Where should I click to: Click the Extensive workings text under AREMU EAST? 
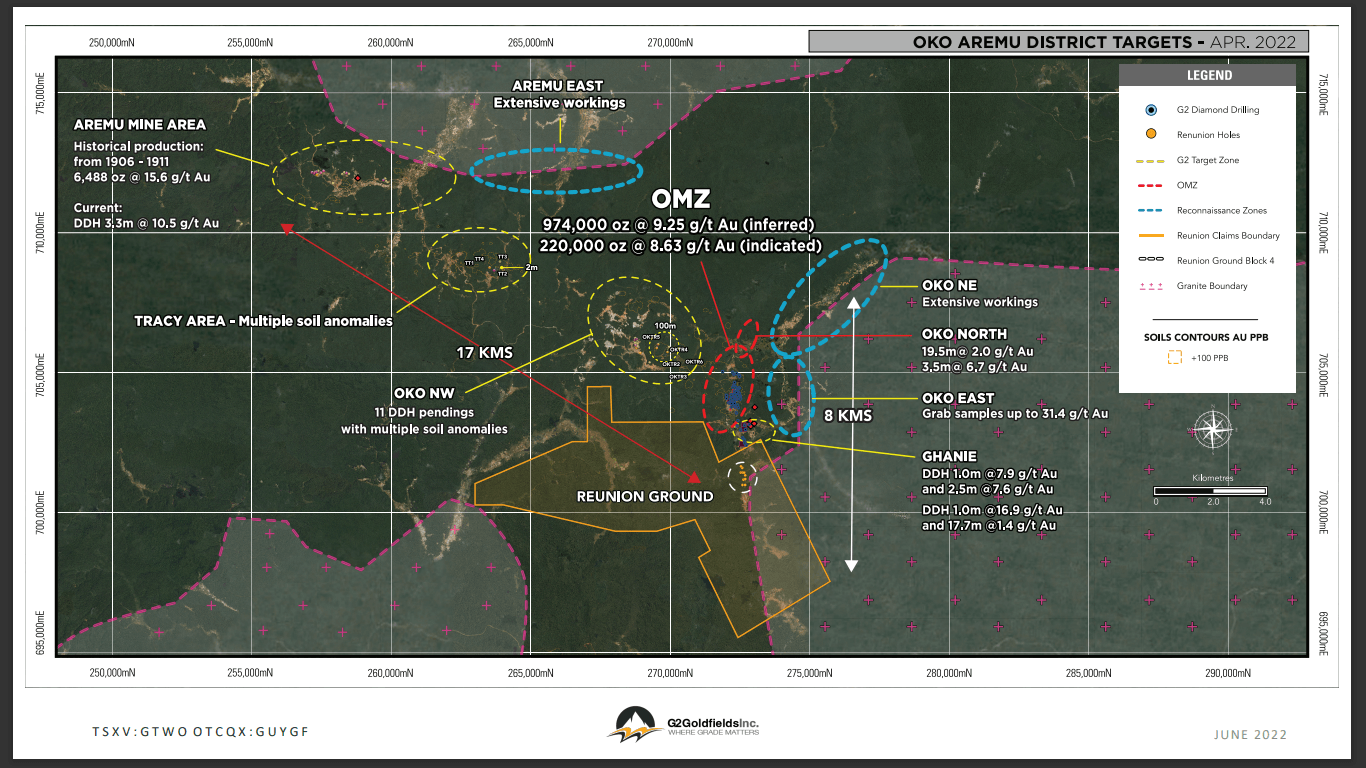pyautogui.click(x=559, y=102)
